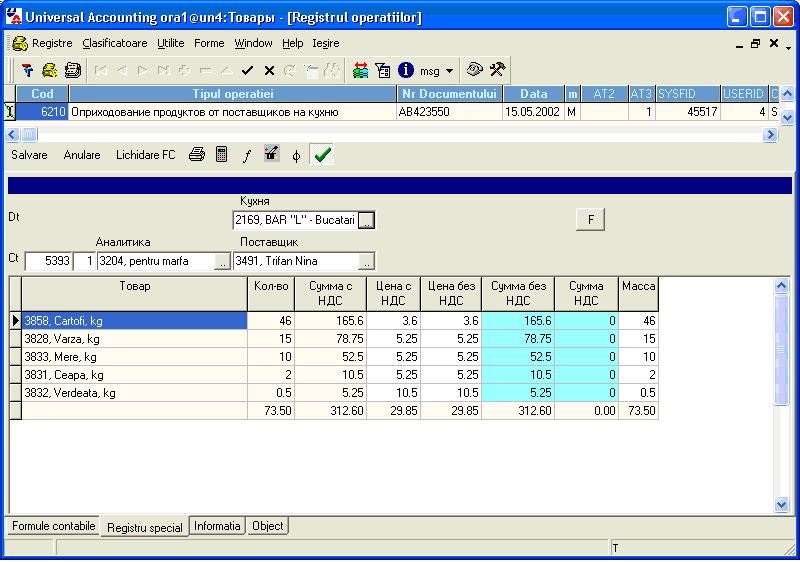This screenshot has height=562, width=800.
Task: Click down arrow of goods table scrollbar
Action: coord(781,504)
